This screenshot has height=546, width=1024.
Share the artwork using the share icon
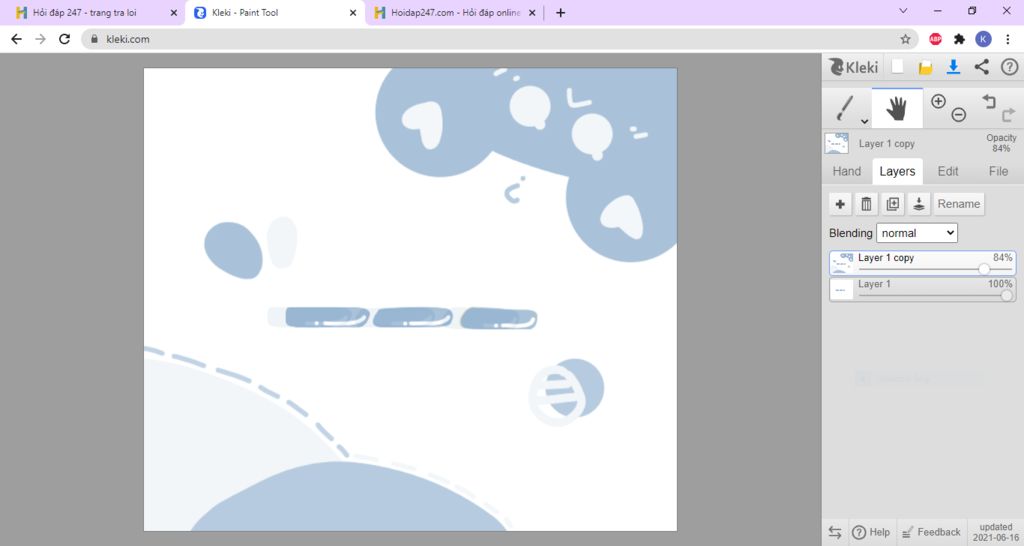[981, 67]
